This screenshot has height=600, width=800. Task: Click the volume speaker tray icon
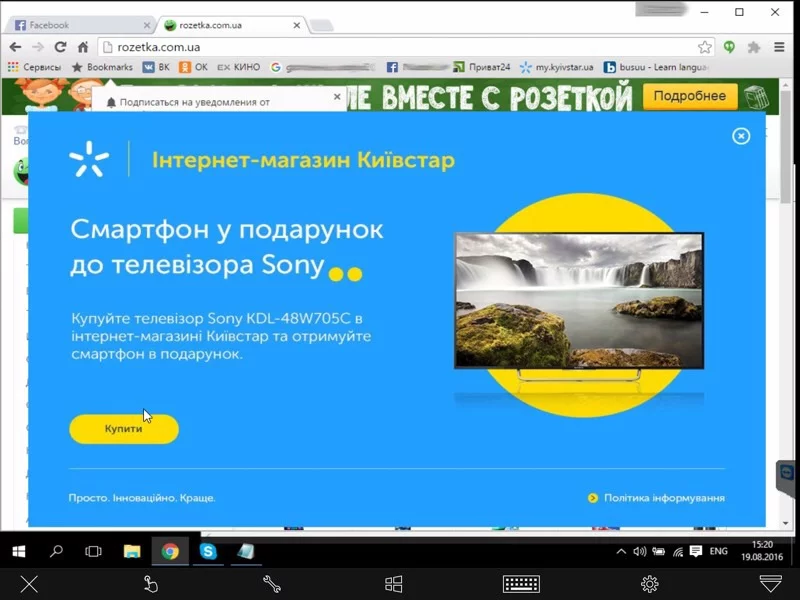point(639,551)
